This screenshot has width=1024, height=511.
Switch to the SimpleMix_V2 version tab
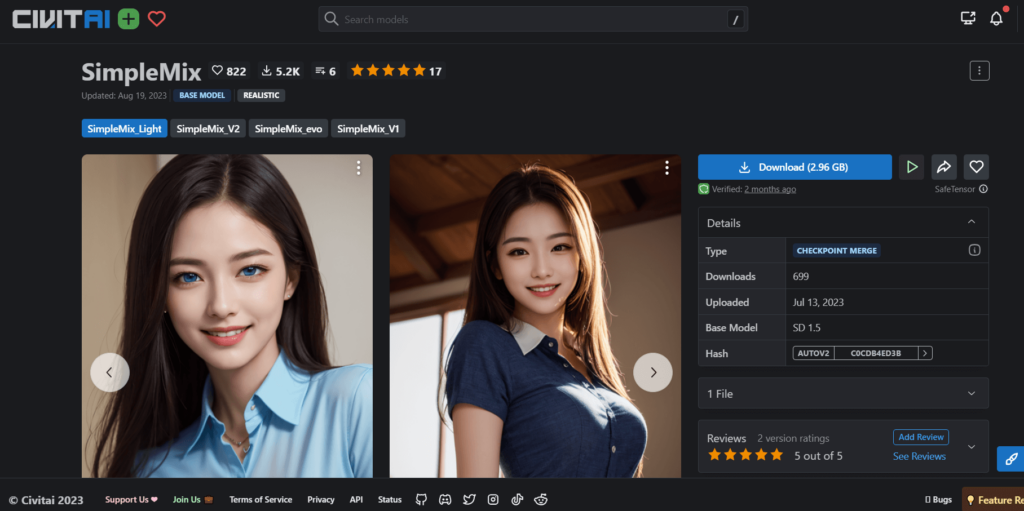click(x=208, y=129)
